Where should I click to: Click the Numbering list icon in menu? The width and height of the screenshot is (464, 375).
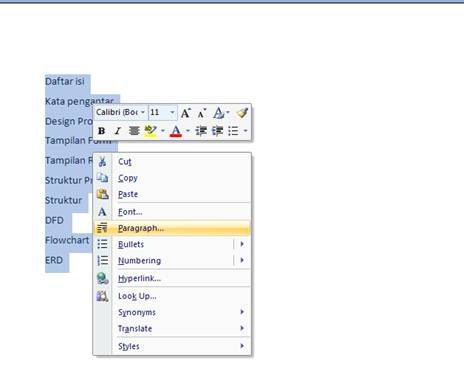pyautogui.click(x=102, y=260)
